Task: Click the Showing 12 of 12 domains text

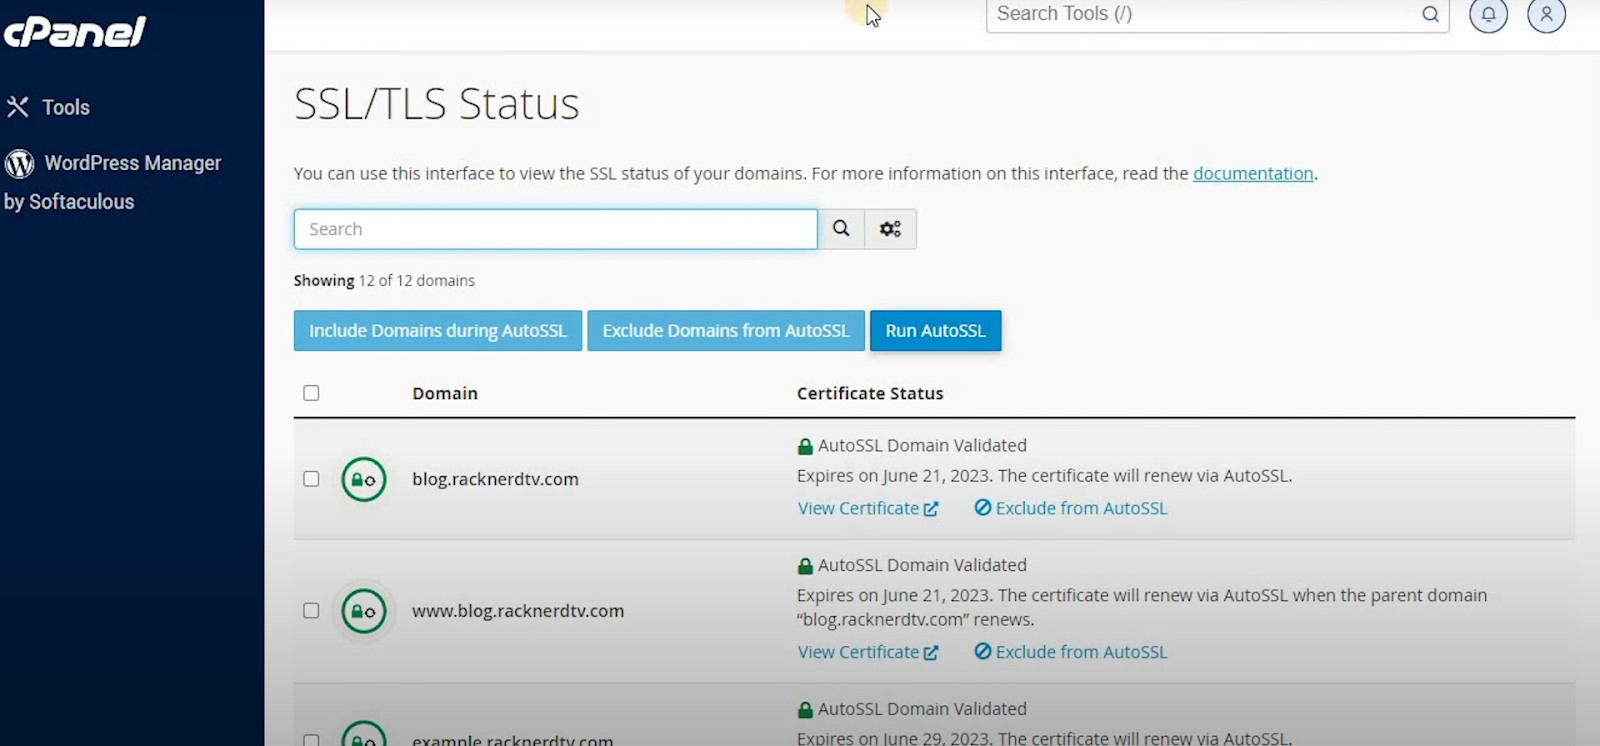Action: pos(384,281)
